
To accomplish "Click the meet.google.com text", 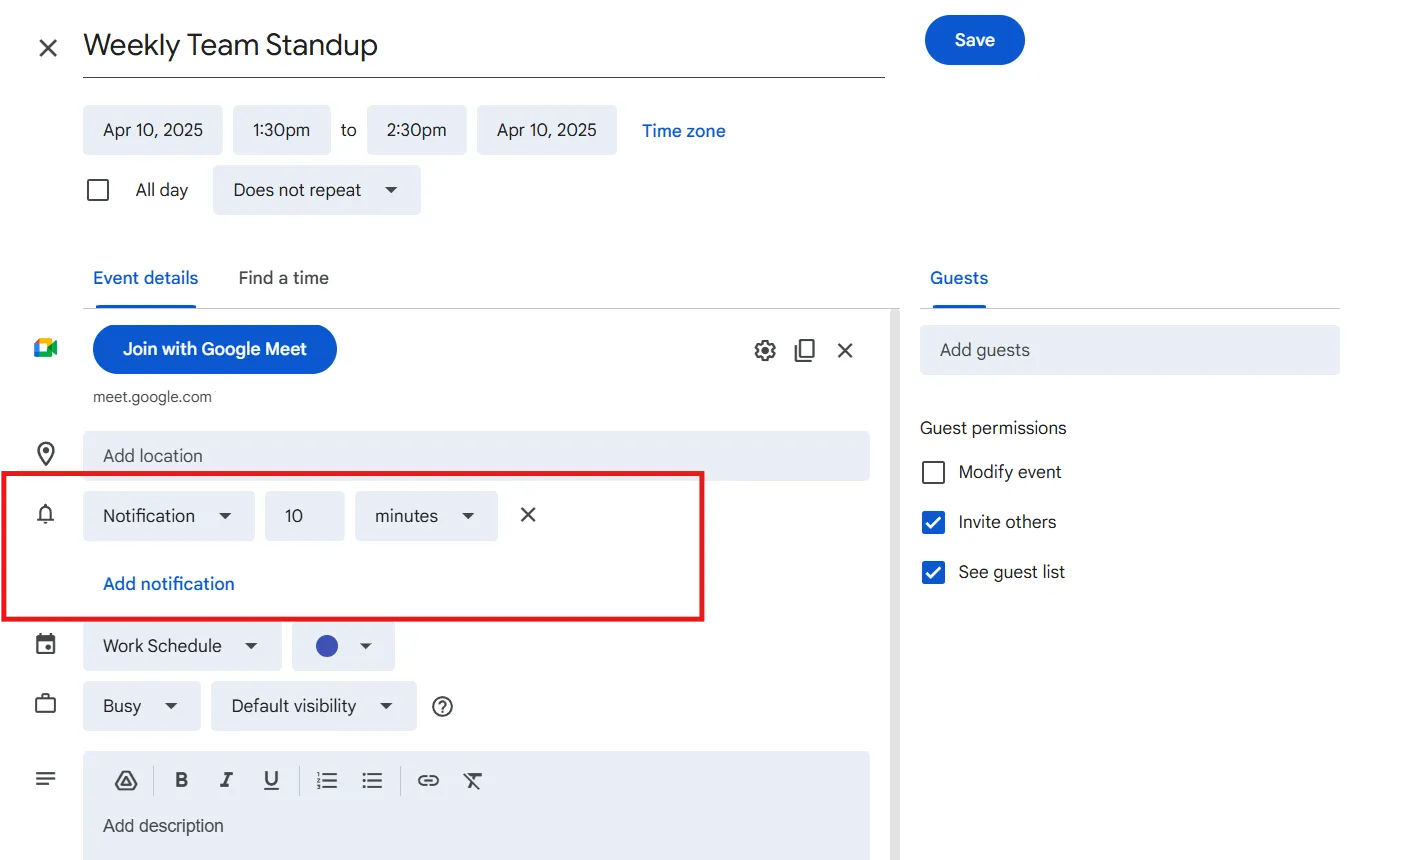I will tap(152, 397).
